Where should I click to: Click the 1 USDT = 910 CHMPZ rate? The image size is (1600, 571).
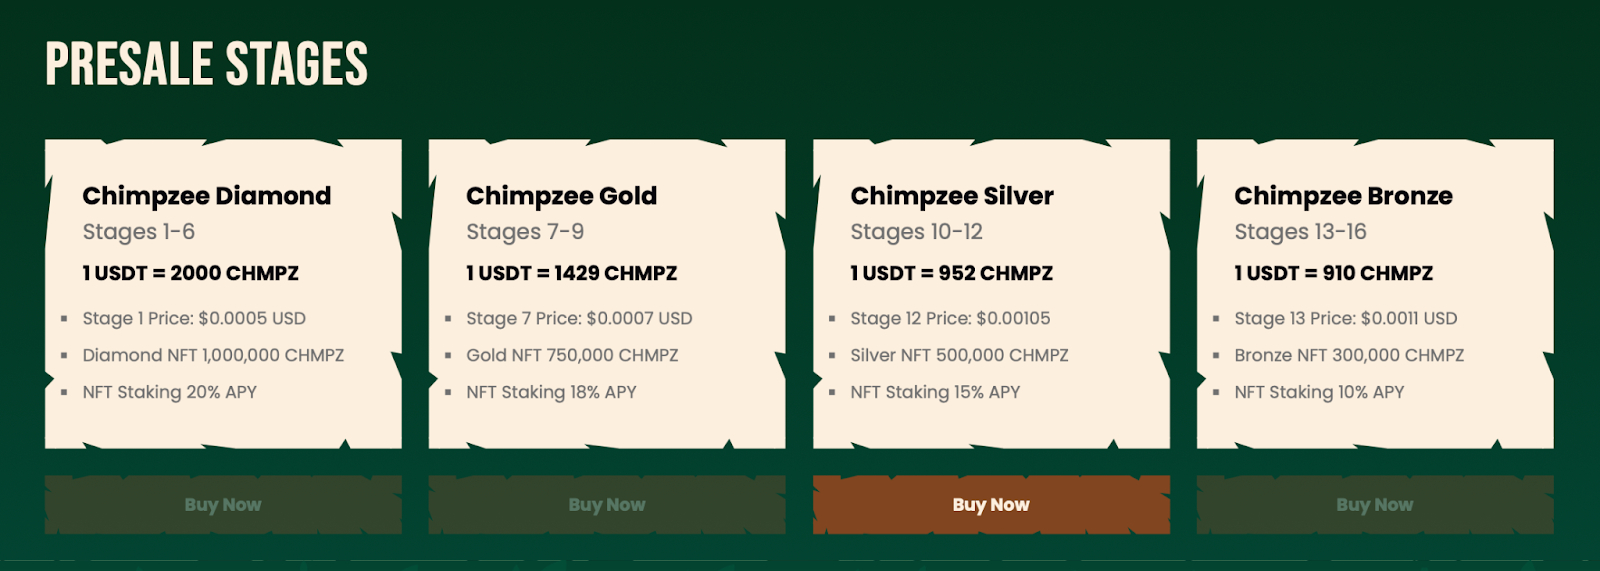click(x=1333, y=273)
